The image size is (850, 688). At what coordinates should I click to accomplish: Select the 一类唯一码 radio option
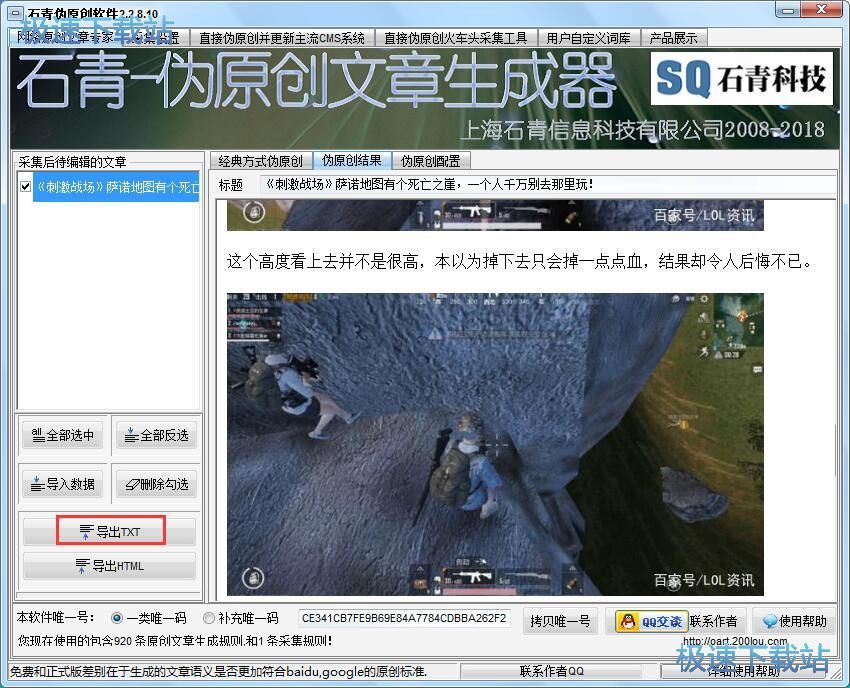point(149,618)
